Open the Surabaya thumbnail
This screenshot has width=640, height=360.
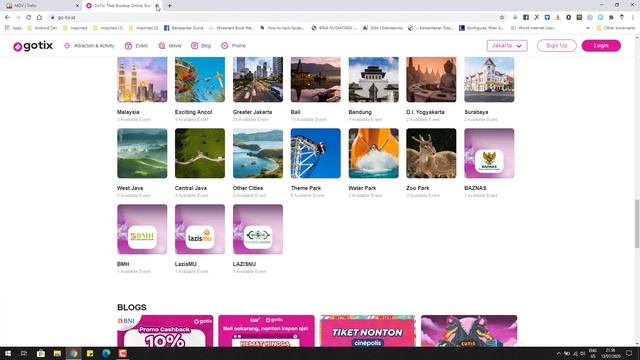coord(489,79)
